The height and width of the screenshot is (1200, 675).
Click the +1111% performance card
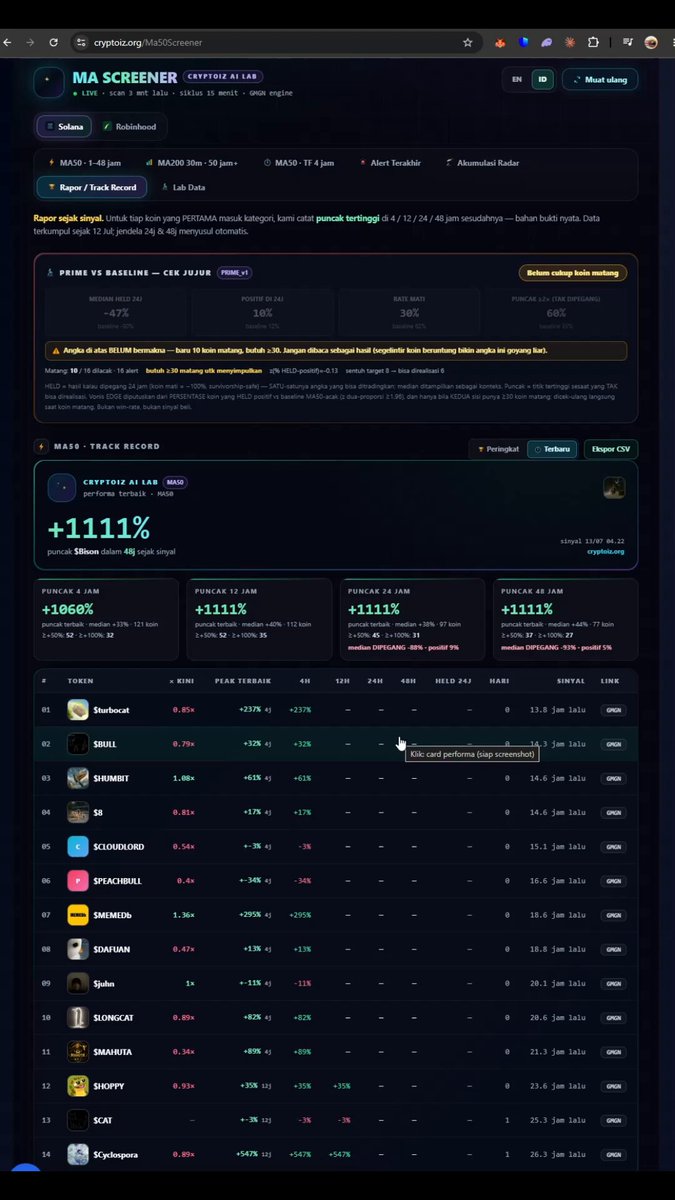click(336, 515)
